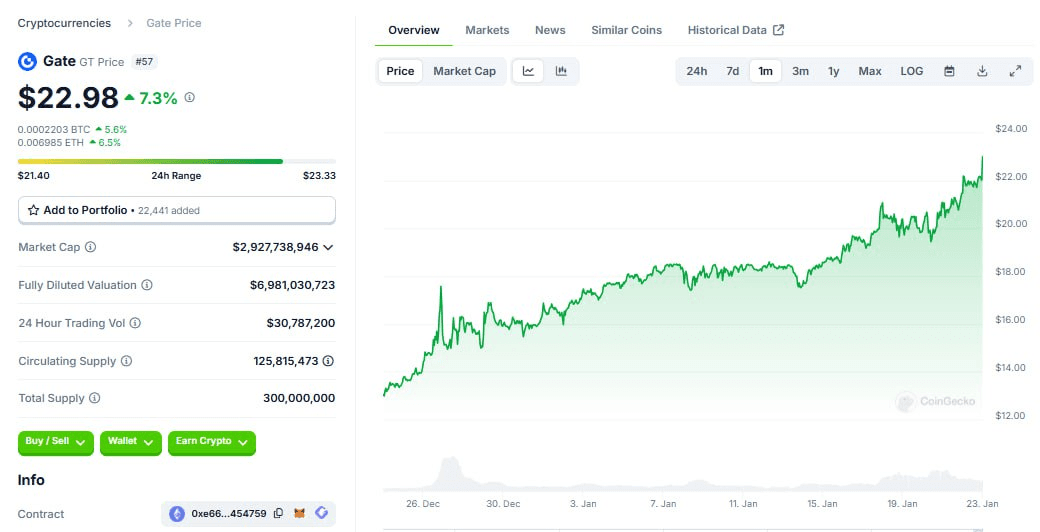Open the Buy / Sell dropdown
Image resolution: width=1040 pixels, height=532 pixels.
click(x=56, y=442)
